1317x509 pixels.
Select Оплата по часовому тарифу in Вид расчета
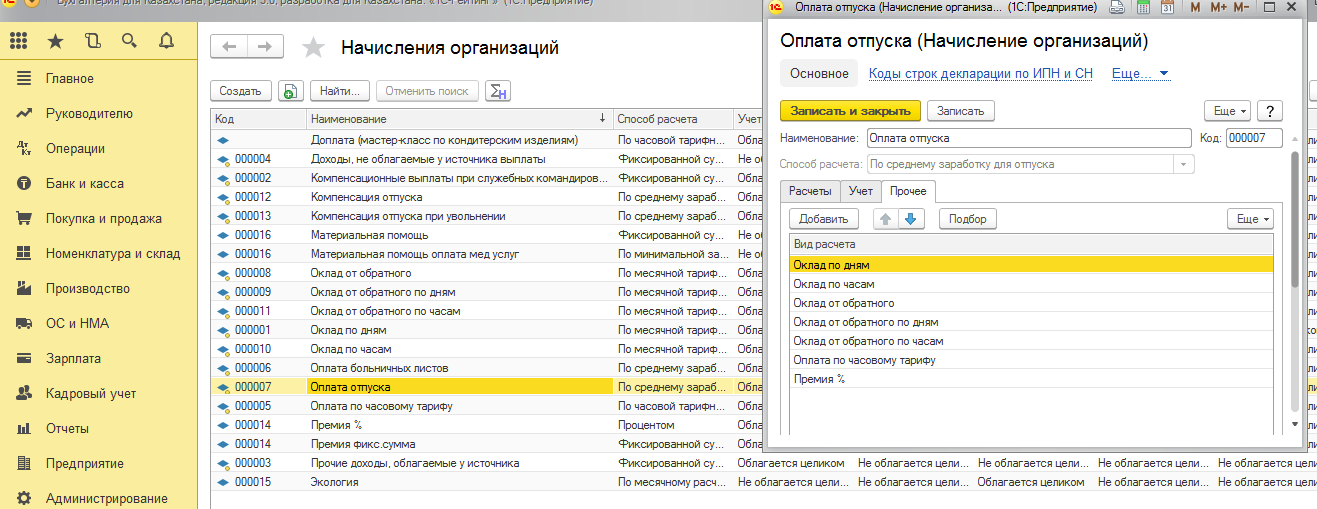click(x=1031, y=360)
